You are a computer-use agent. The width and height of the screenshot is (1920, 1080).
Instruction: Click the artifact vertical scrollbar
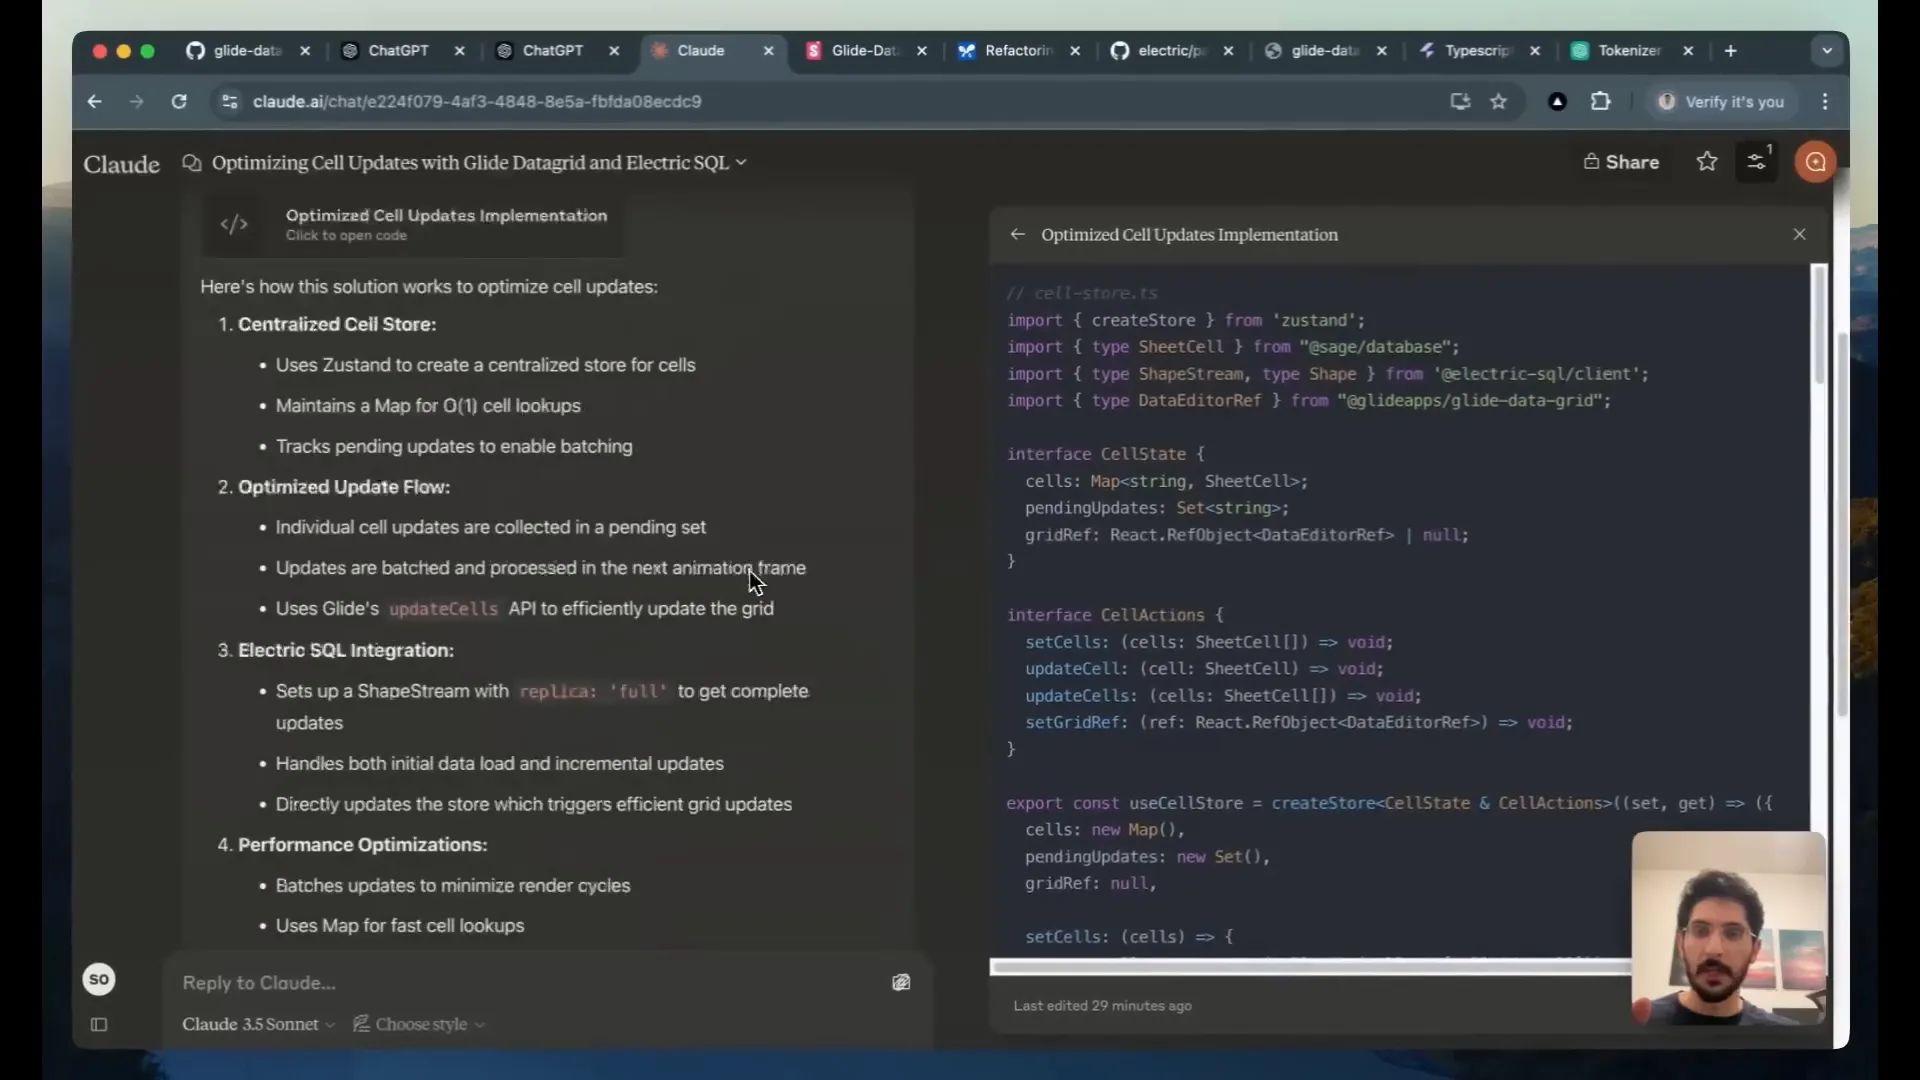click(1819, 325)
